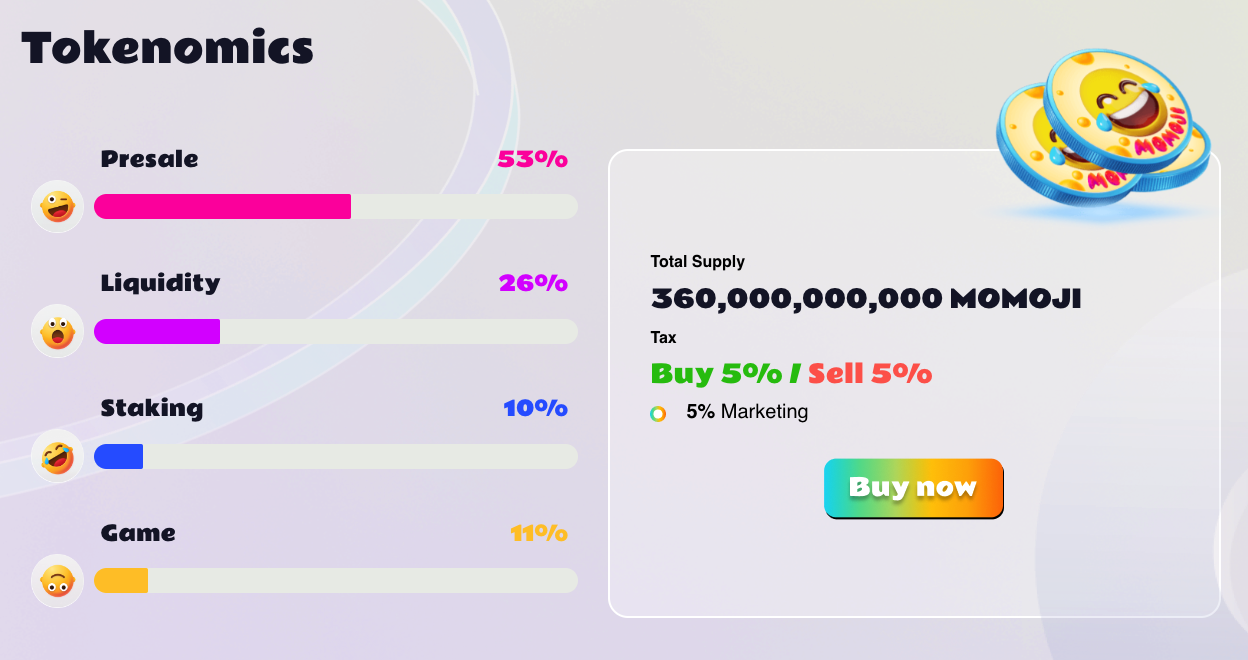Click the pink Presale progress bar

tap(222, 207)
